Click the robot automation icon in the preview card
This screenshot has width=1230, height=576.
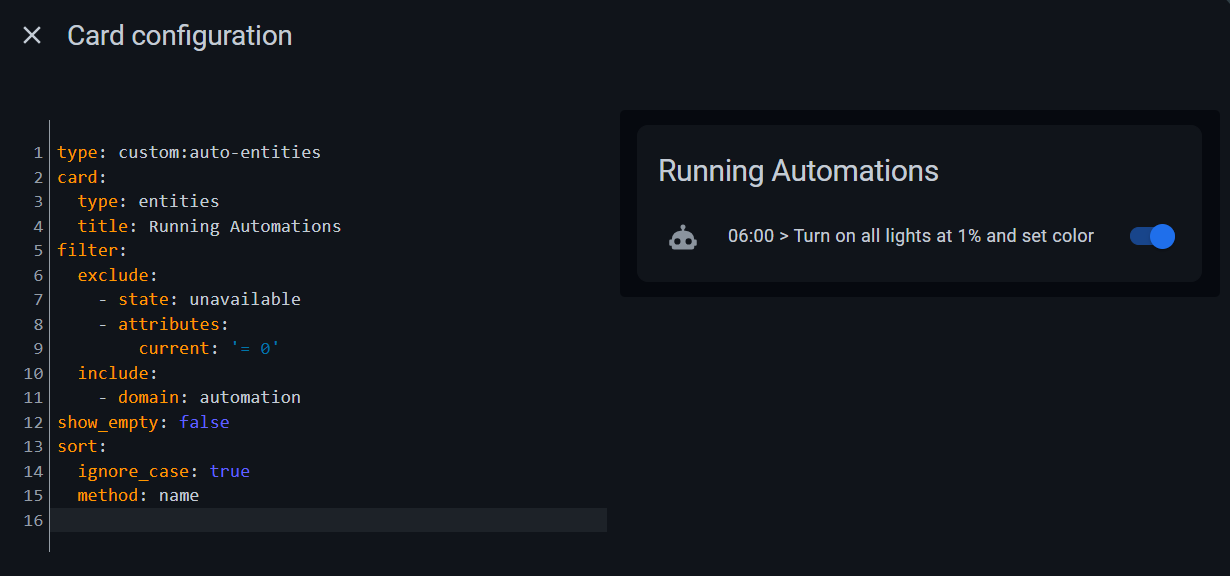point(683,236)
